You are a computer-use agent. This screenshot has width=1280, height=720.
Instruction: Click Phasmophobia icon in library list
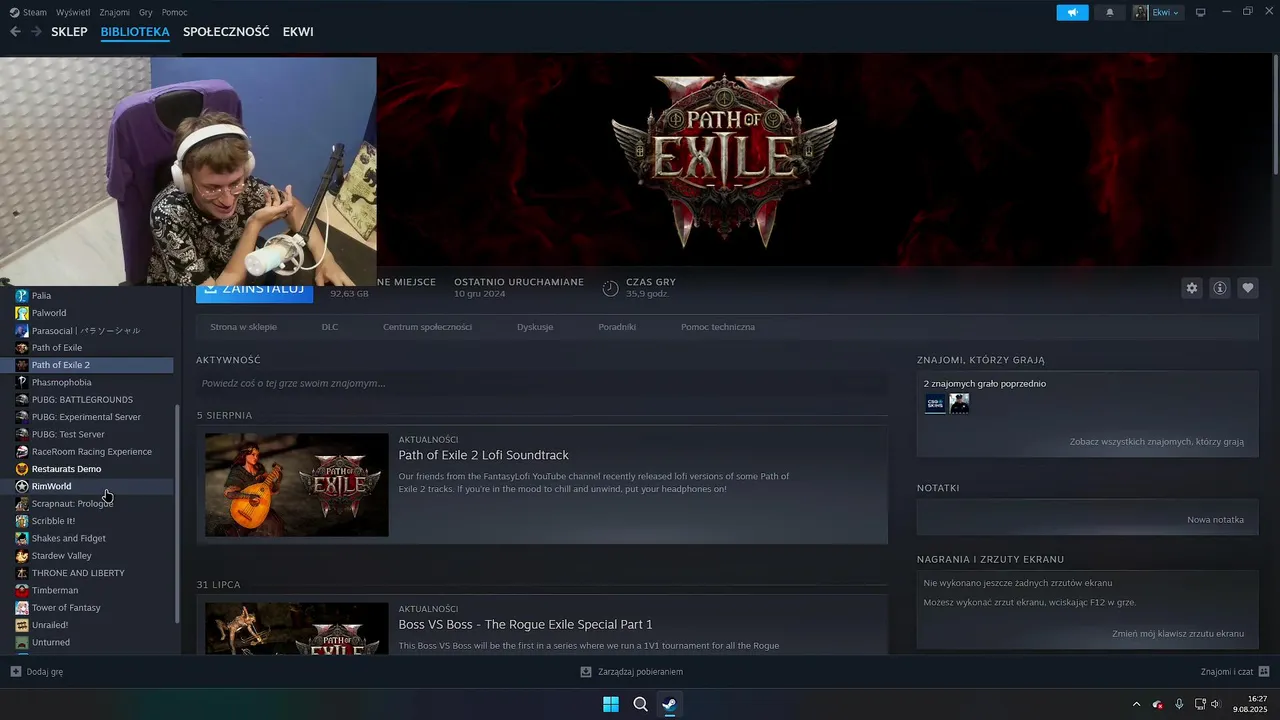[x=22, y=382]
